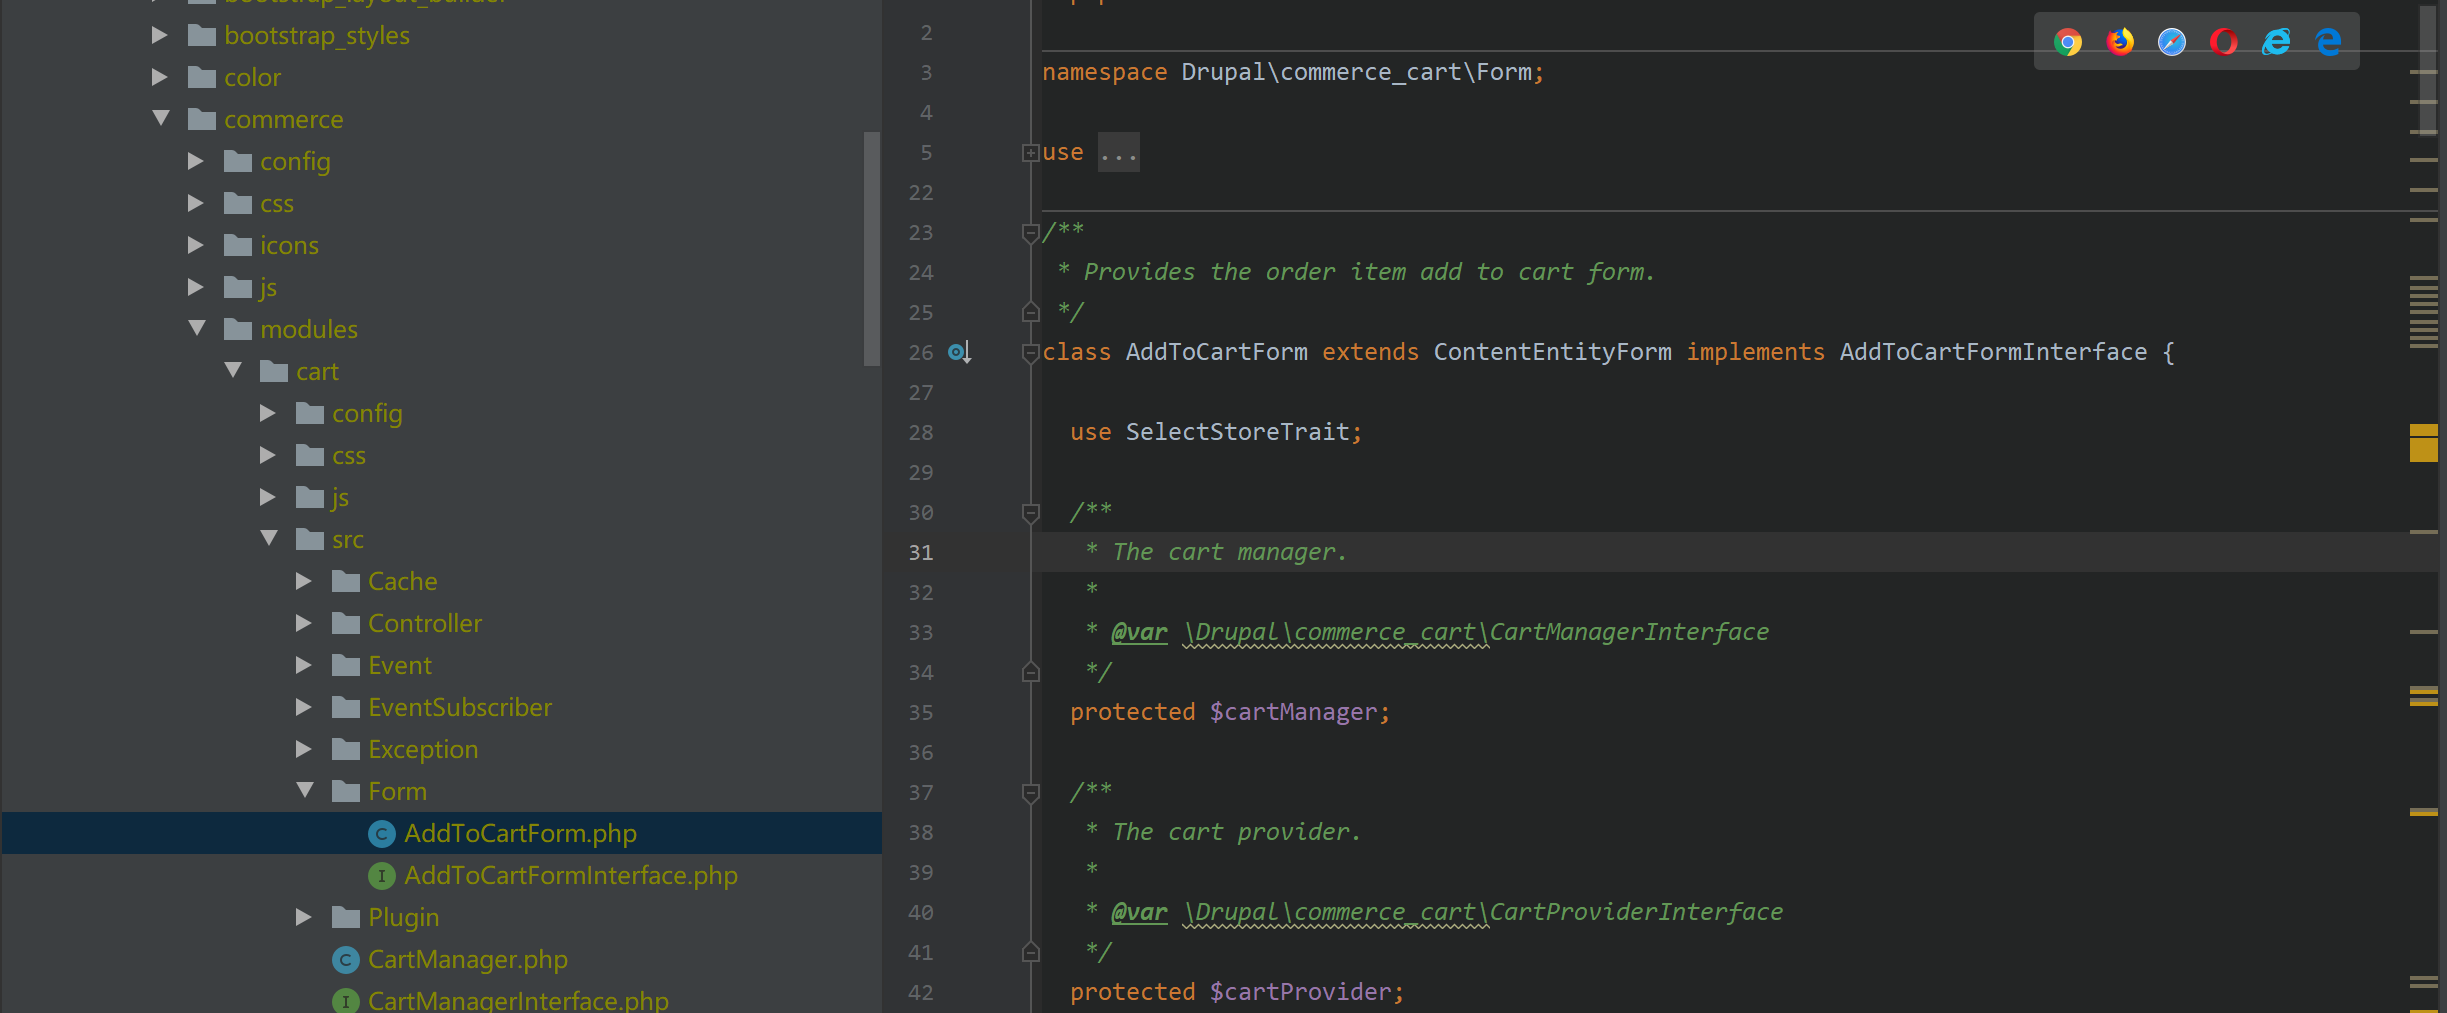The image size is (2447, 1013).
Task: Click the cart folder icon
Action: pos(274,371)
